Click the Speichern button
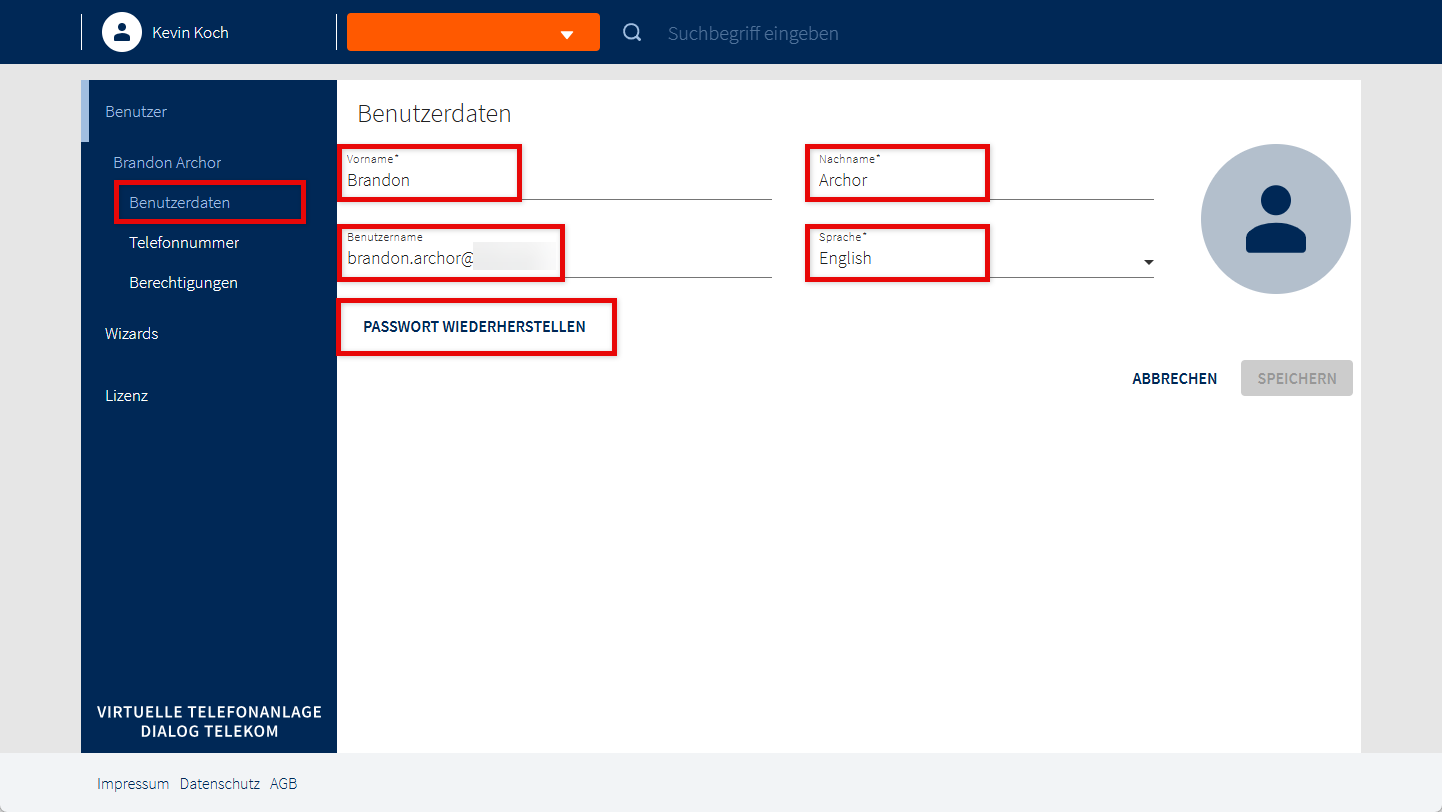This screenshot has width=1442, height=812. 1296,379
